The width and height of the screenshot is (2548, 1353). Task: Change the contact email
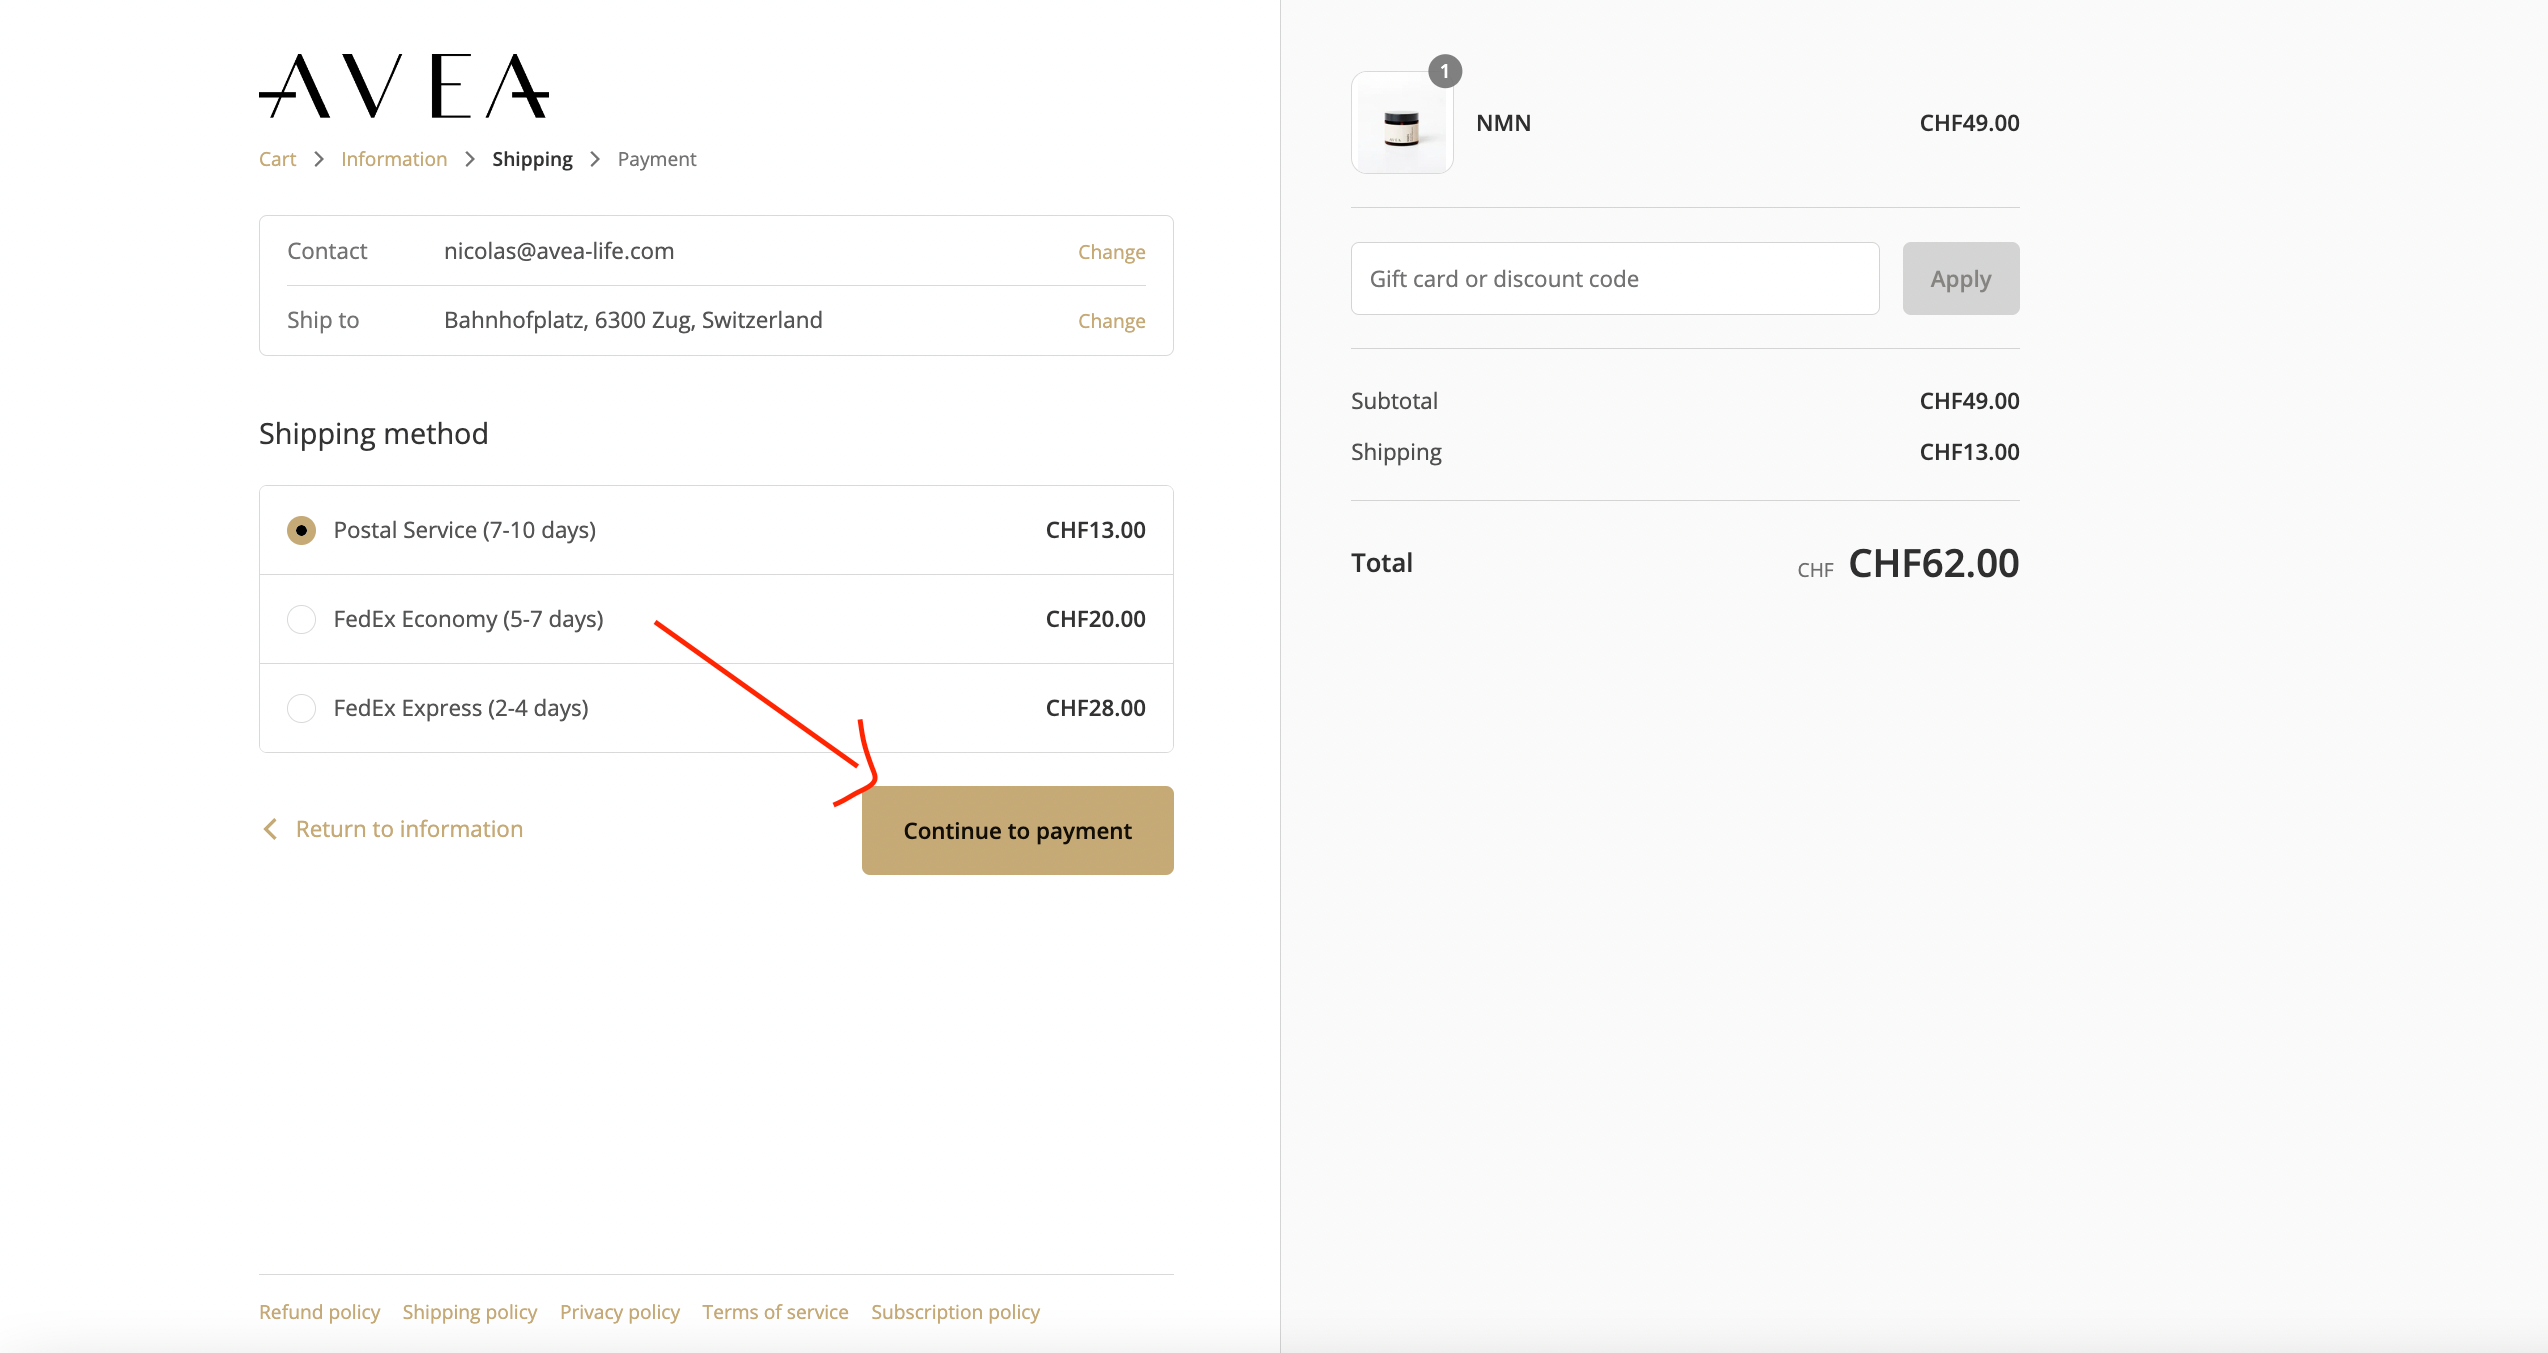pyautogui.click(x=1111, y=252)
